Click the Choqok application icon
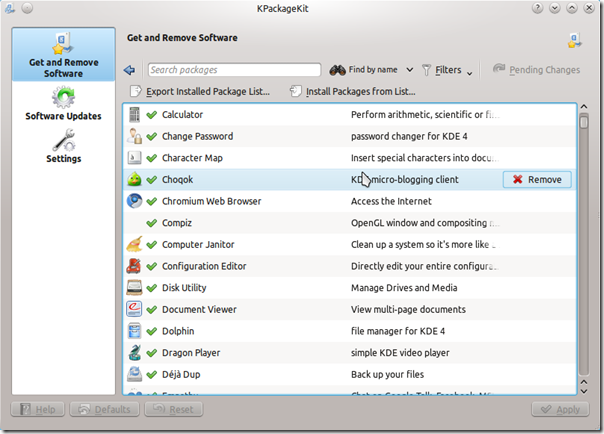604x434 pixels. [135, 180]
